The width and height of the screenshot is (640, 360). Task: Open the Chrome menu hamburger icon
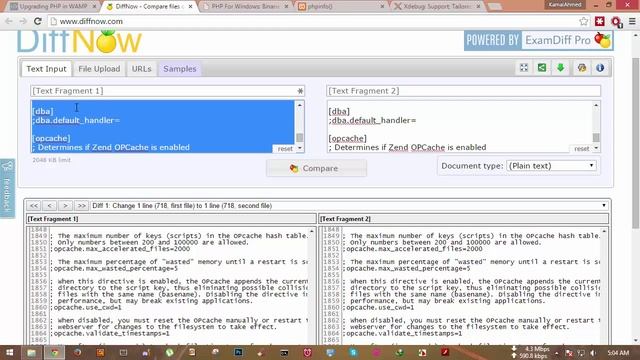click(x=632, y=21)
